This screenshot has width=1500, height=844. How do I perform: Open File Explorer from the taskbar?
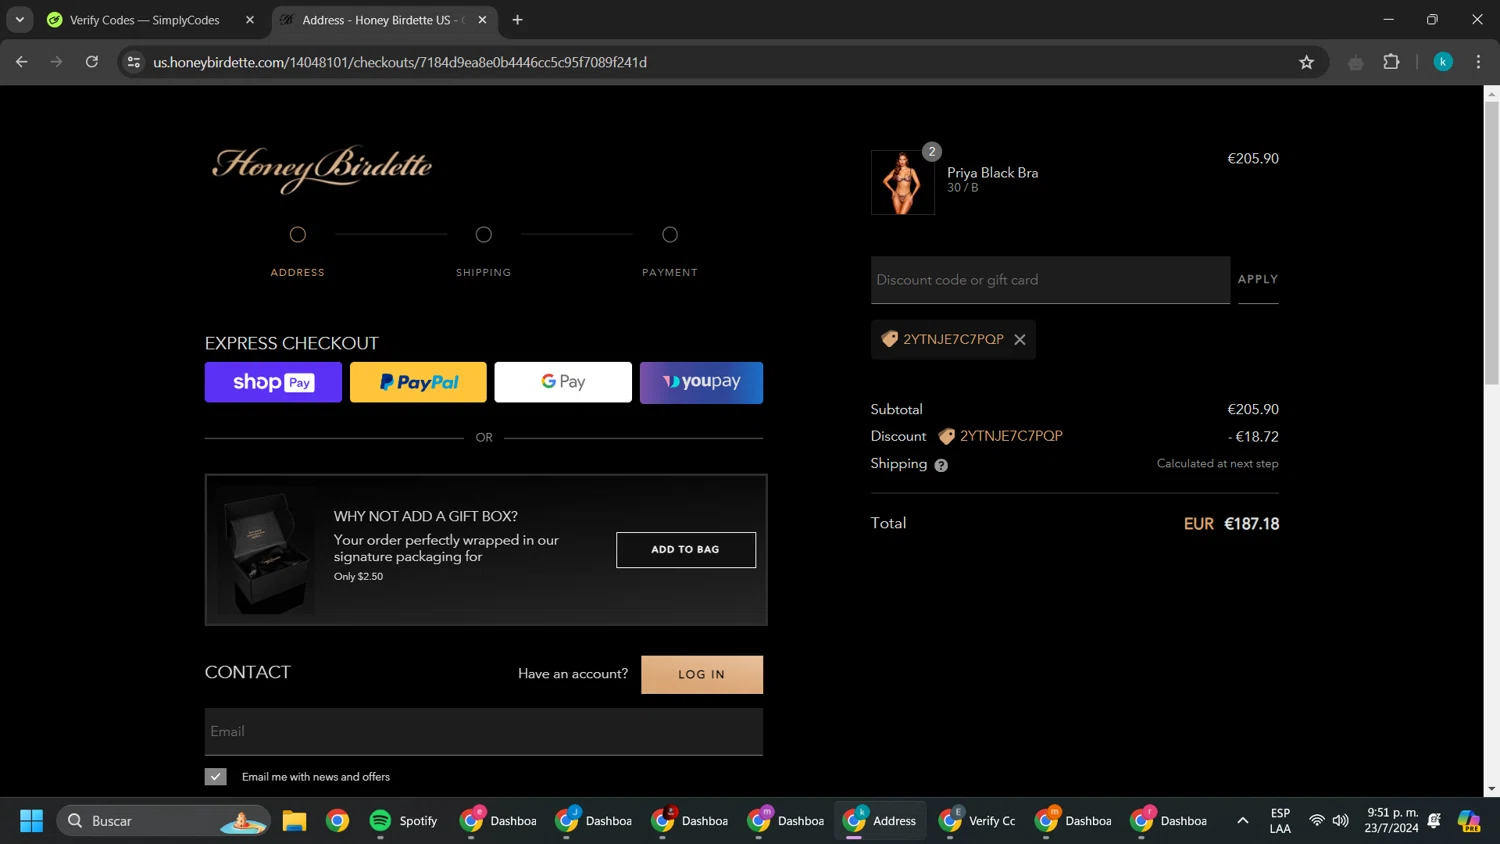[294, 821]
